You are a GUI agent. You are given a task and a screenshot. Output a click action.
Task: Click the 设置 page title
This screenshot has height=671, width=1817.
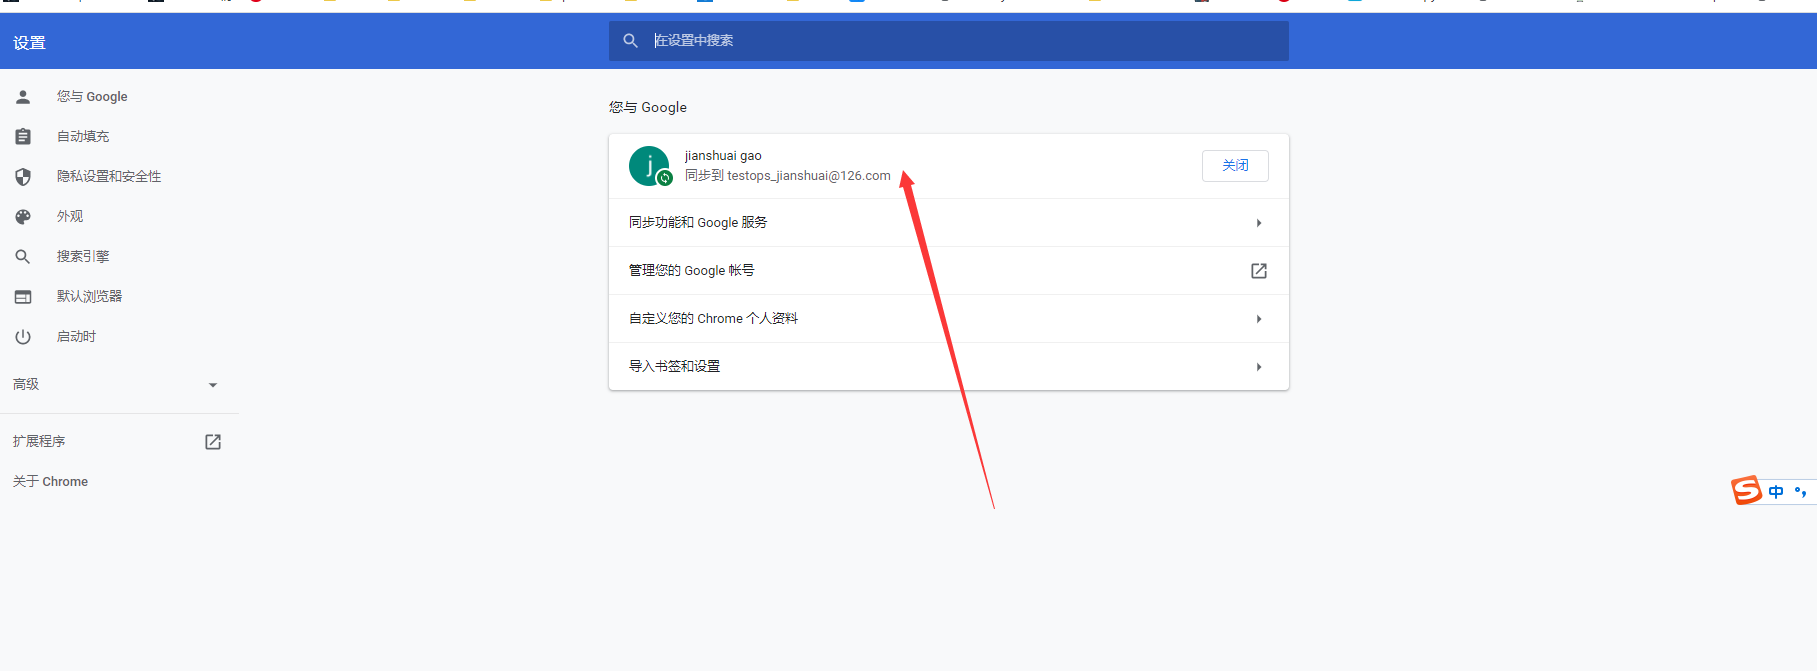coord(29,43)
